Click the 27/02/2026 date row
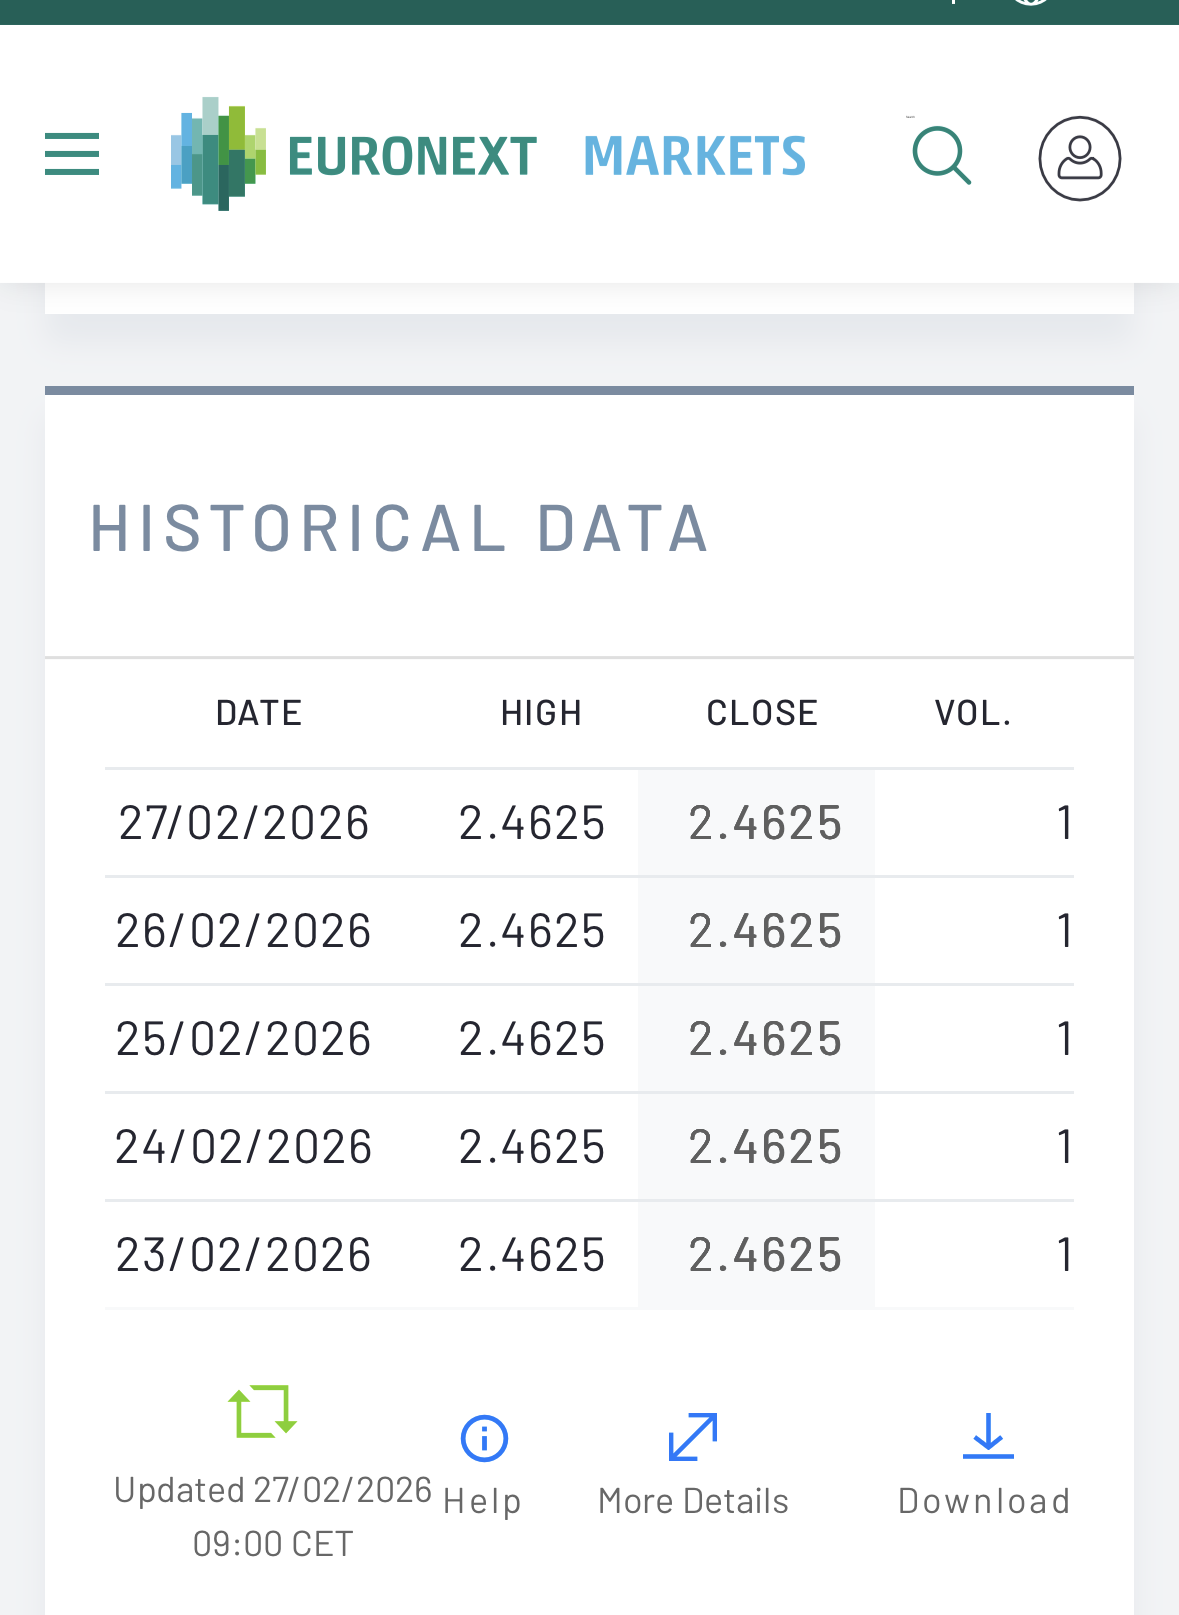This screenshot has width=1179, height=1615. 244,823
